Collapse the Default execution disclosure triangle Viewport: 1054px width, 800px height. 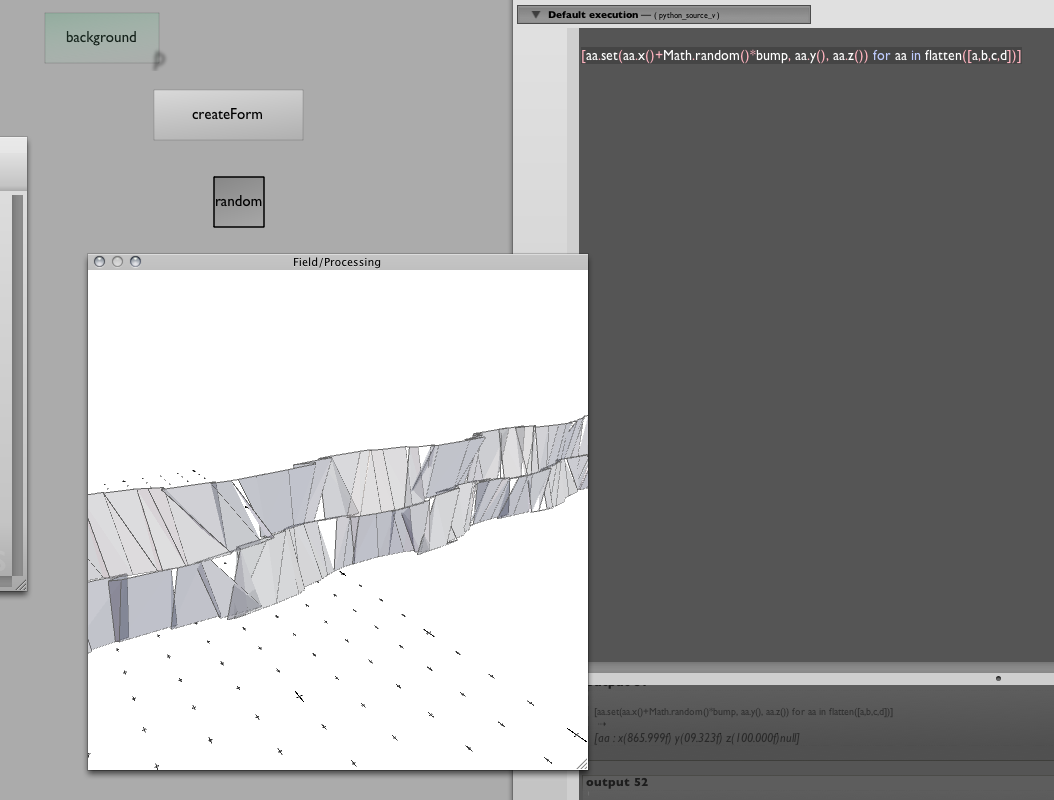536,15
